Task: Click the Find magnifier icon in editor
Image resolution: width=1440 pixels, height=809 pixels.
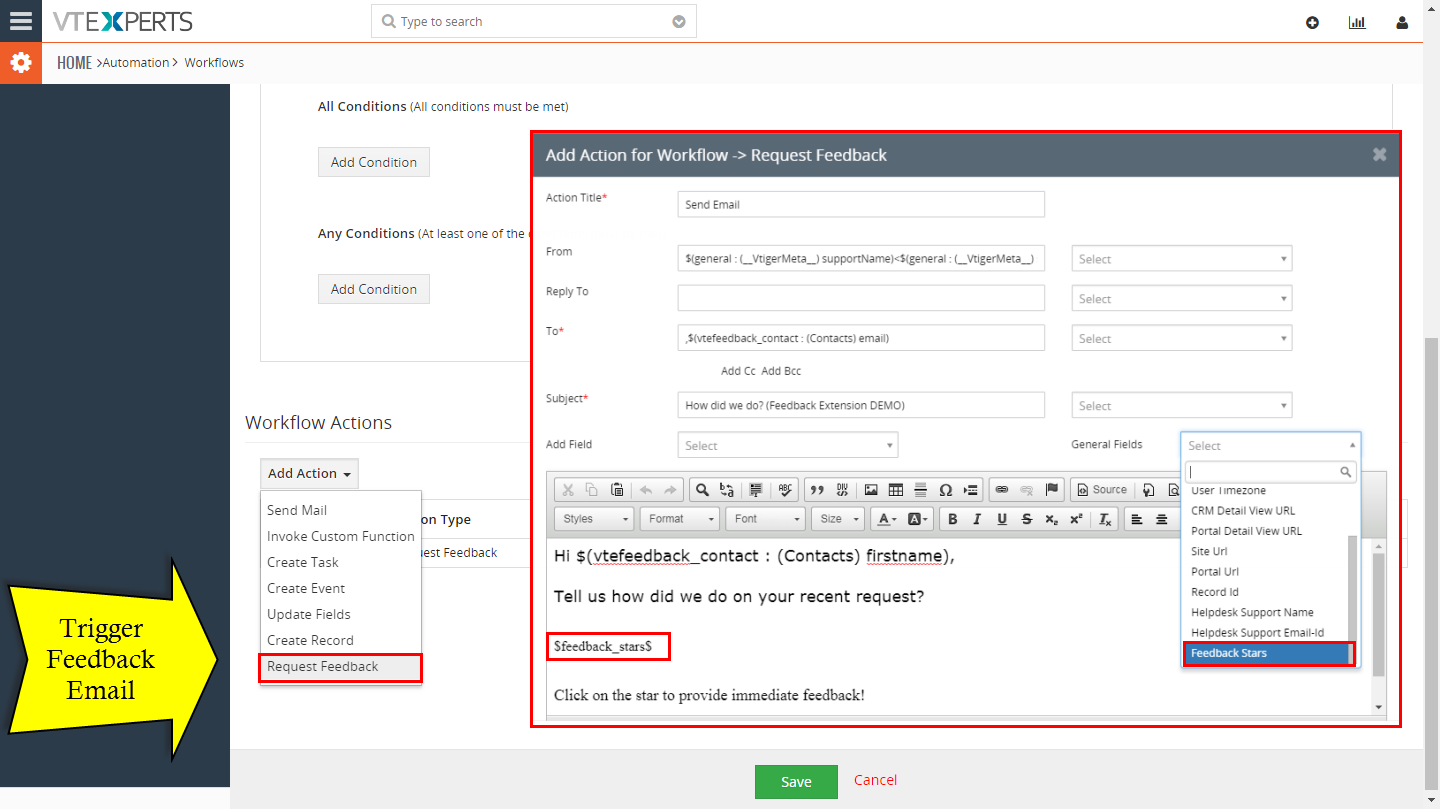Action: click(x=702, y=490)
